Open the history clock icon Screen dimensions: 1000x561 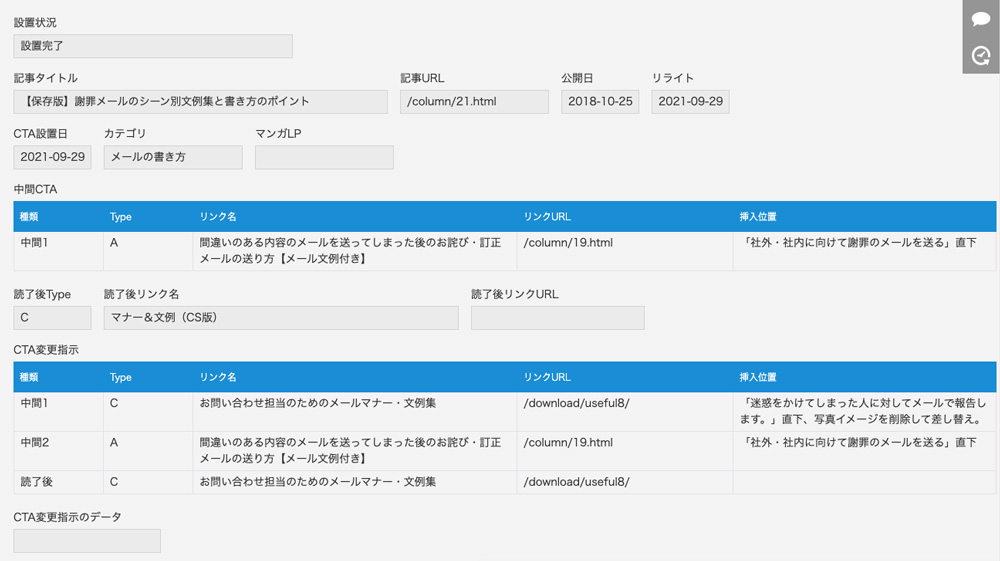(x=981, y=56)
